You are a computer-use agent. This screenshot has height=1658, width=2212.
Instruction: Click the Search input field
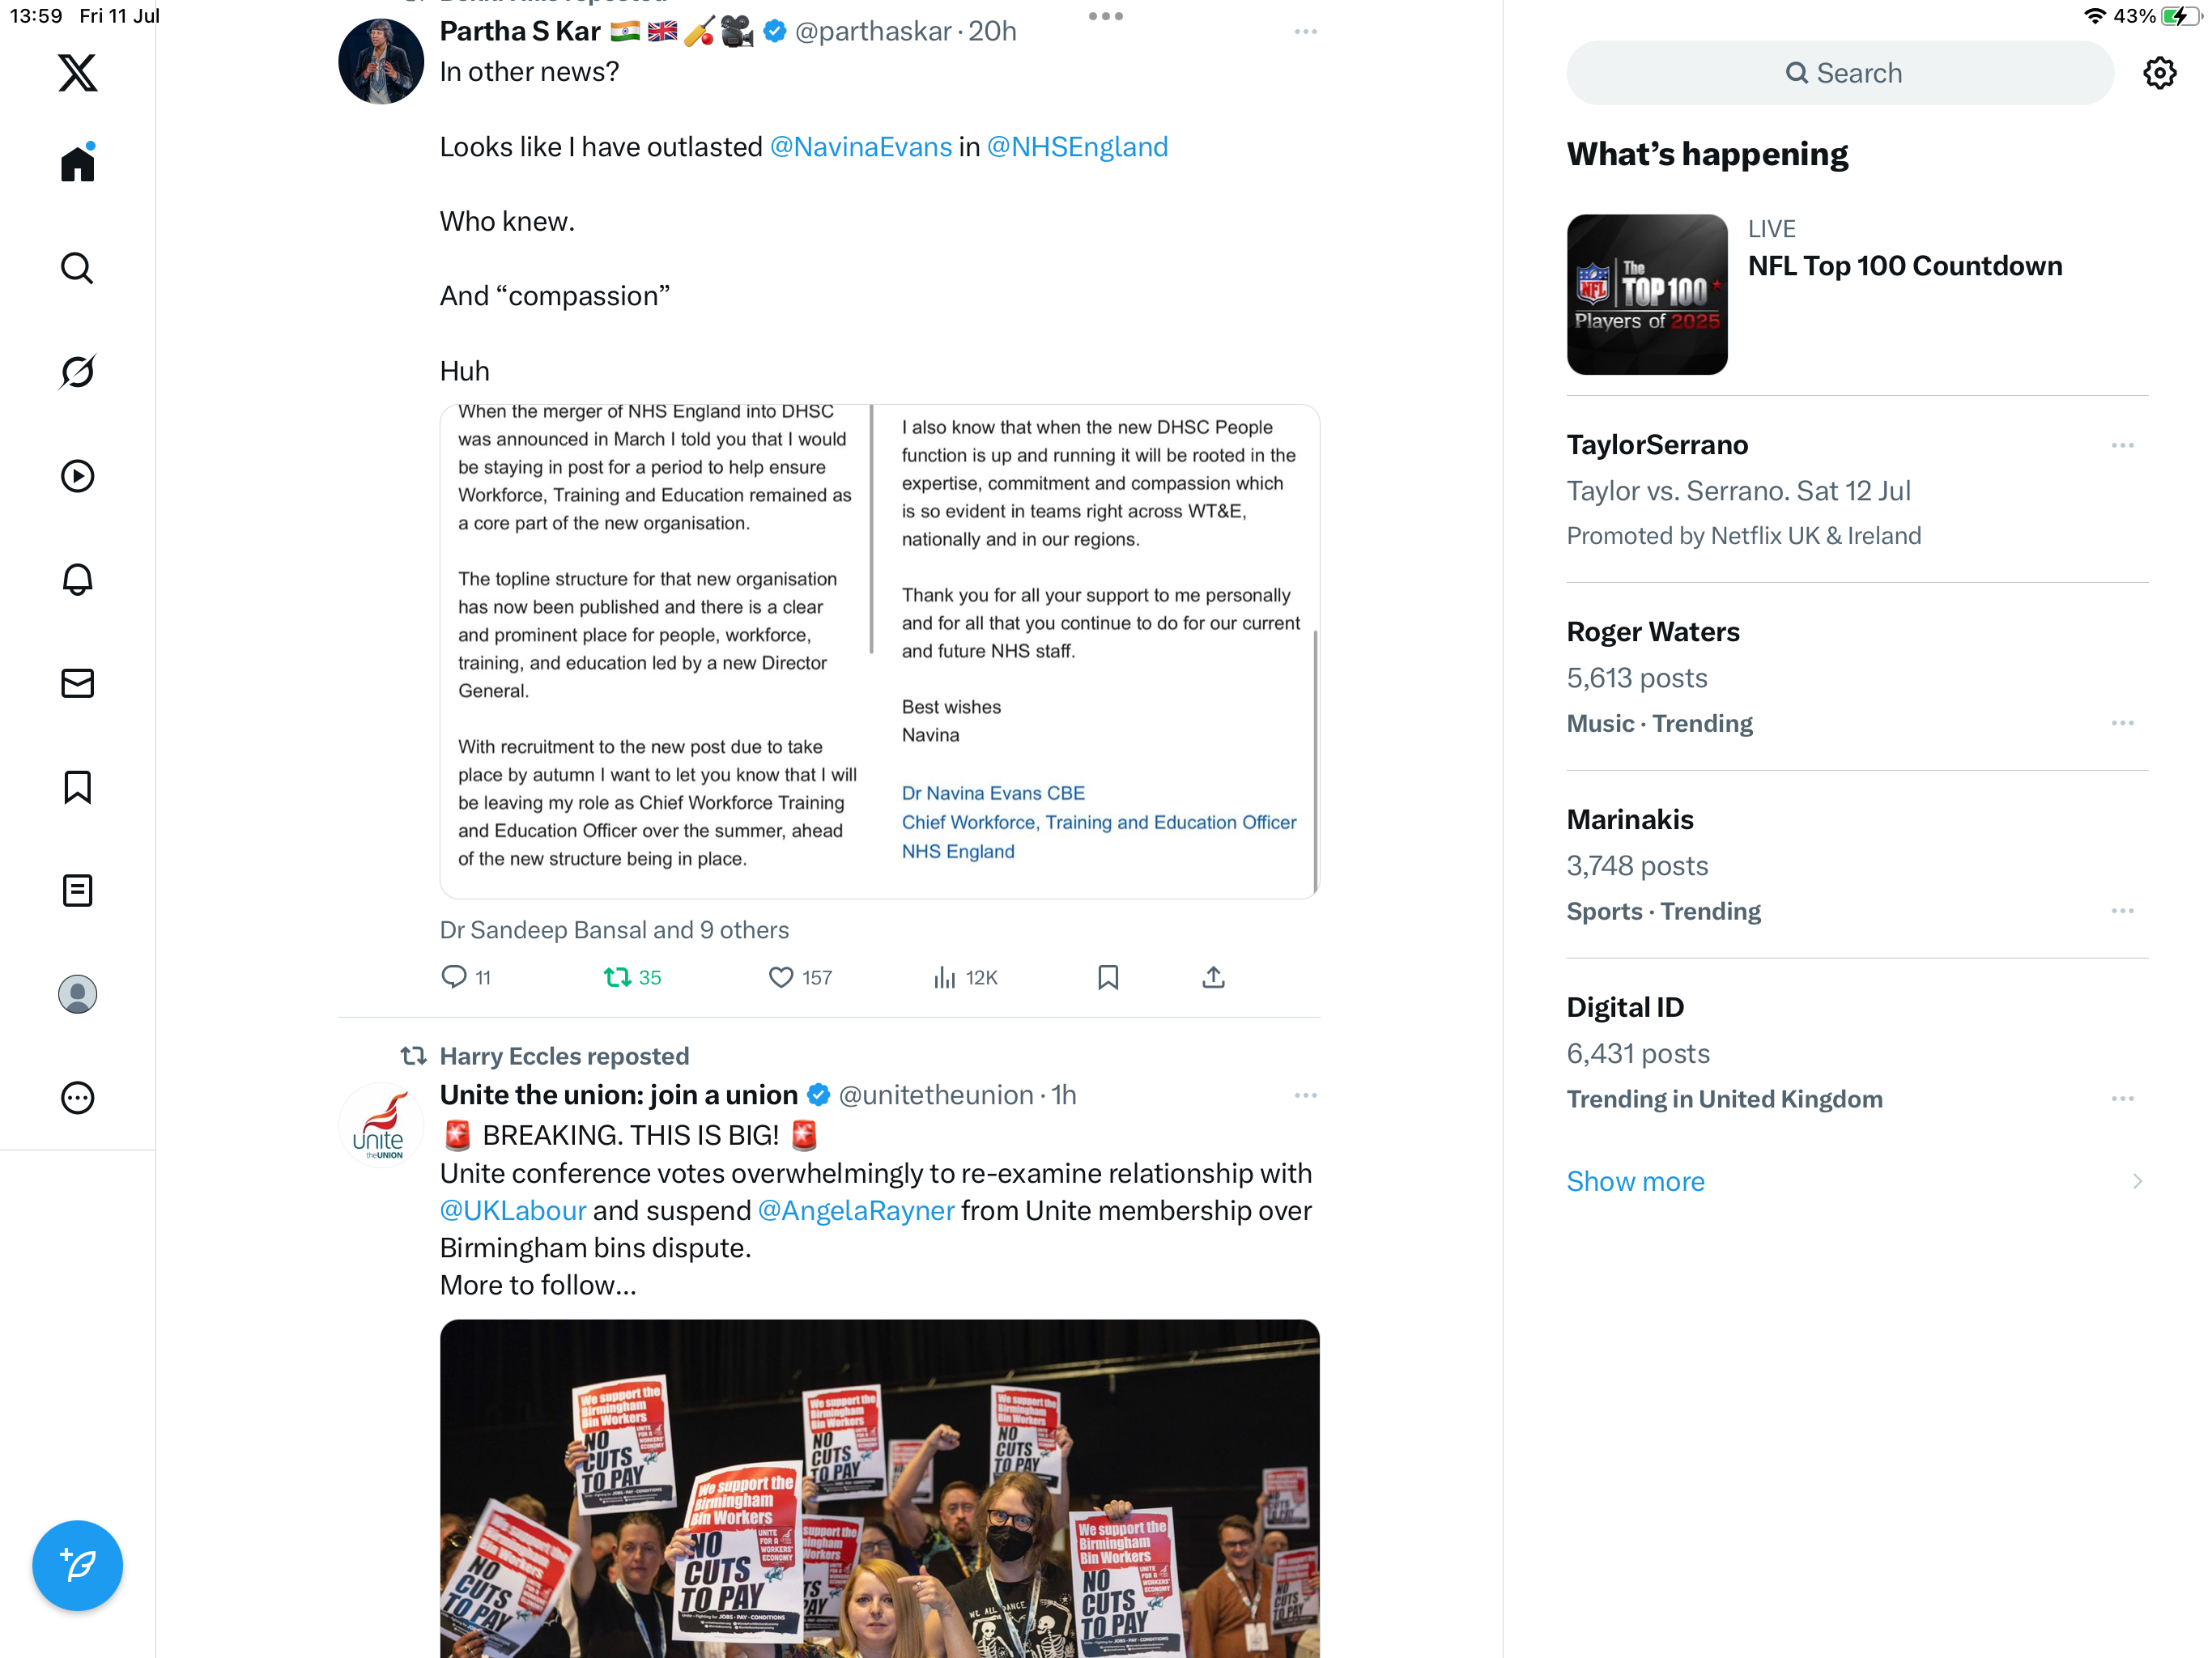click(1840, 73)
